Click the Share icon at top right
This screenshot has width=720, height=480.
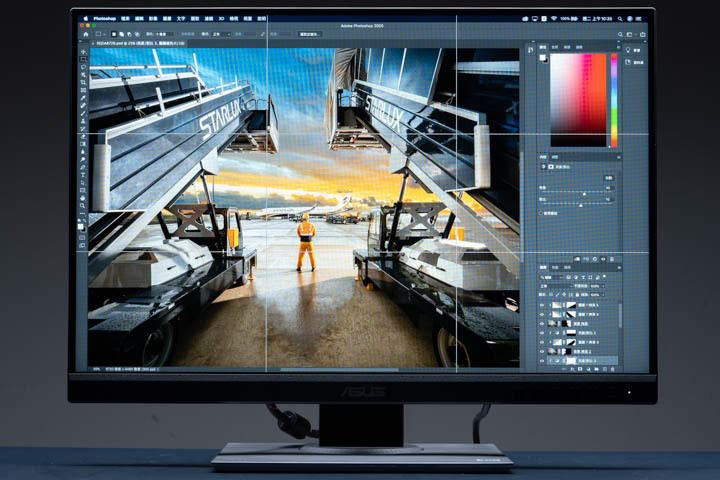tap(643, 34)
